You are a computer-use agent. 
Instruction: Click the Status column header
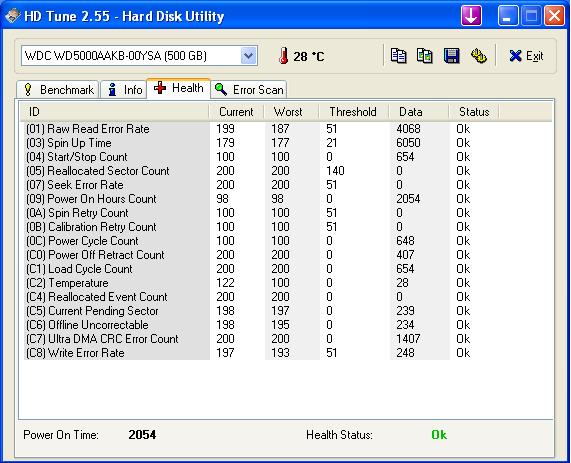pos(474,112)
